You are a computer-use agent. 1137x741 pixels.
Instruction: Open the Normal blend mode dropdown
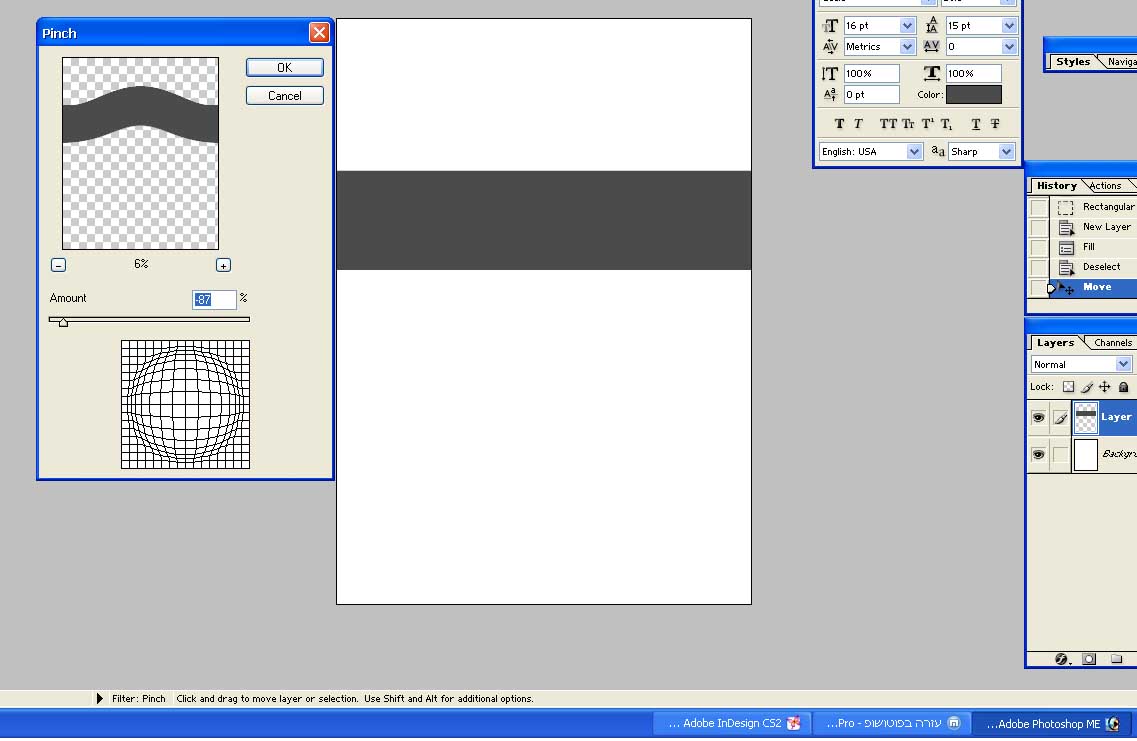click(x=1123, y=365)
